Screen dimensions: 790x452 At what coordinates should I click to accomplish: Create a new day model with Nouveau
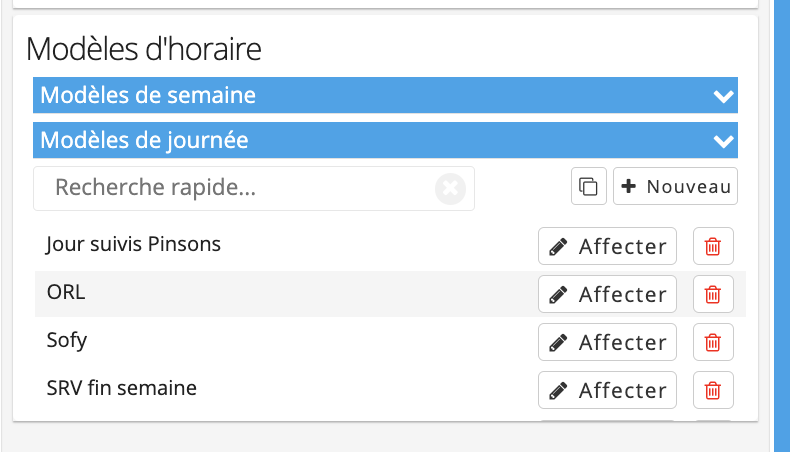[675, 186]
